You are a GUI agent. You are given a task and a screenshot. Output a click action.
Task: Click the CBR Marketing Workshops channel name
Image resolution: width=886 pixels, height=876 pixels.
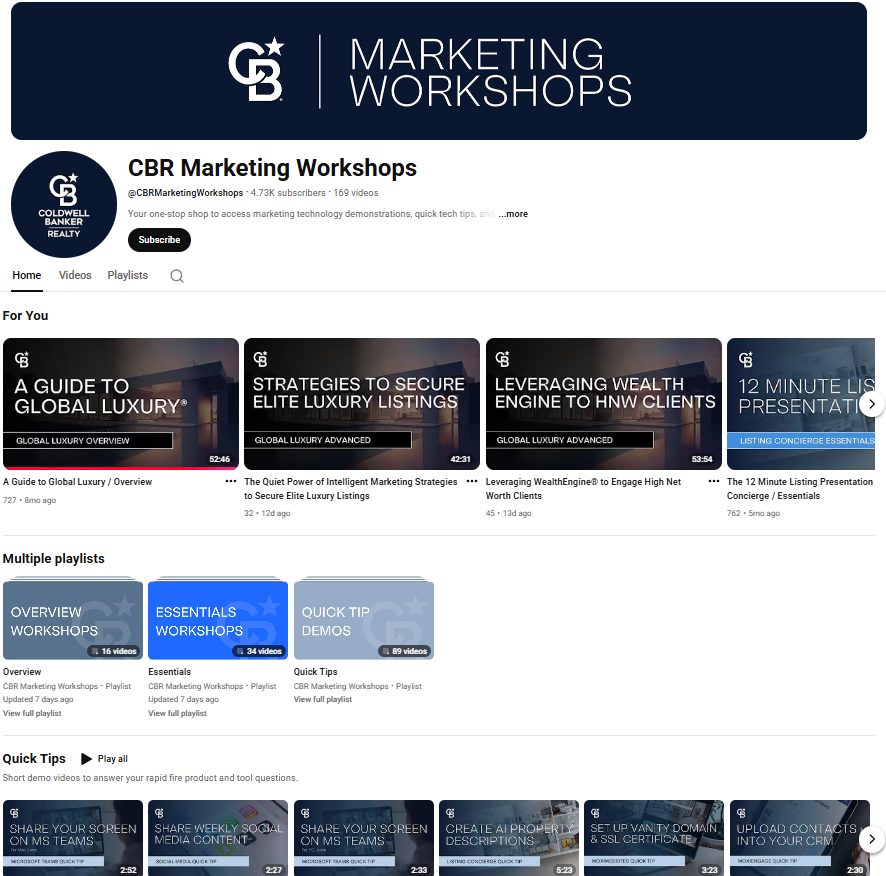pyautogui.click(x=272, y=168)
